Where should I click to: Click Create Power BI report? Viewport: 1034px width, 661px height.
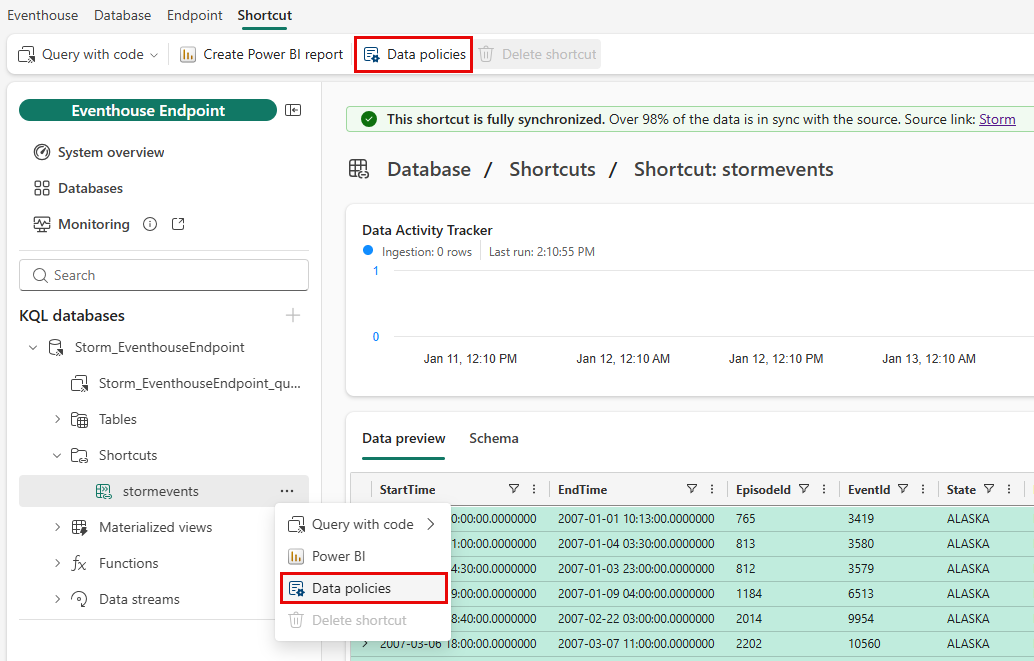[262, 54]
